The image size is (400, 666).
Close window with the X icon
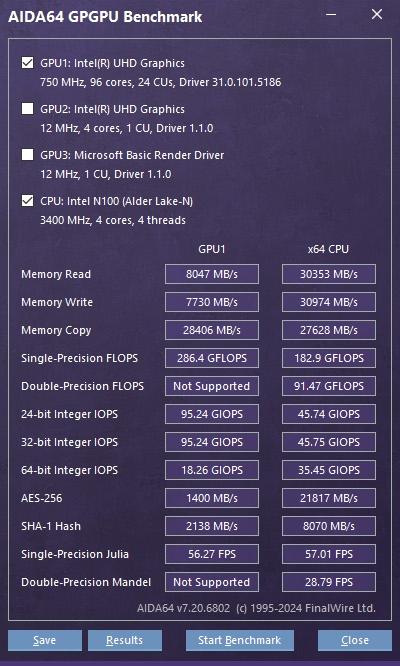(x=377, y=14)
